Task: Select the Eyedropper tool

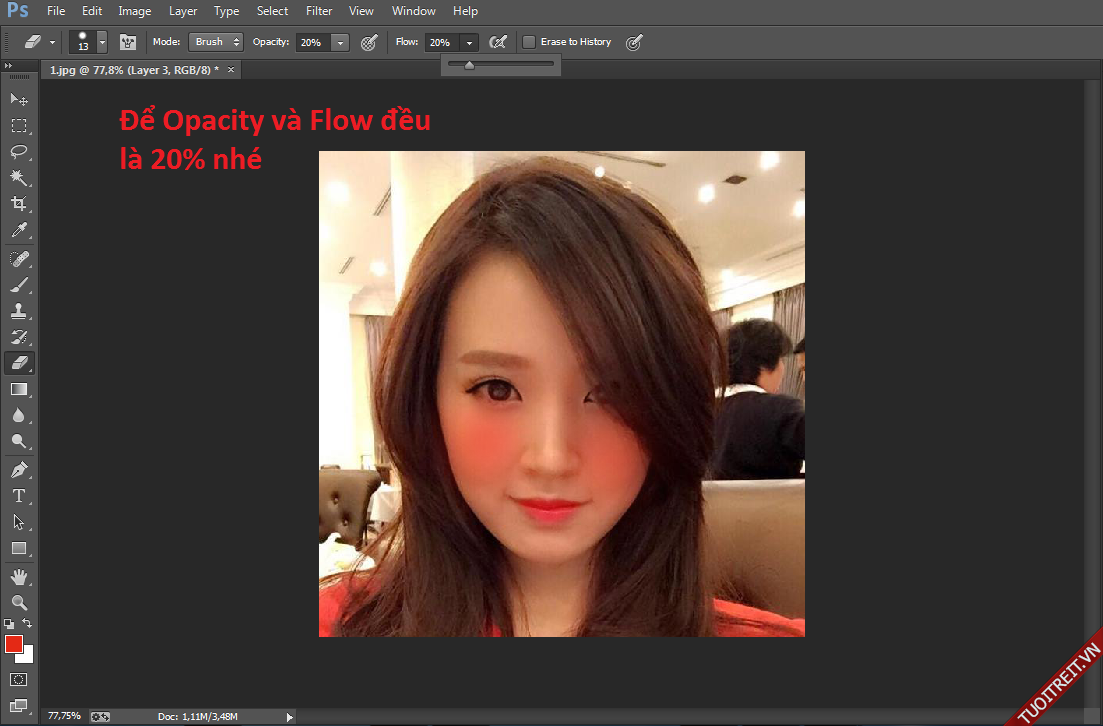Action: coord(18,230)
